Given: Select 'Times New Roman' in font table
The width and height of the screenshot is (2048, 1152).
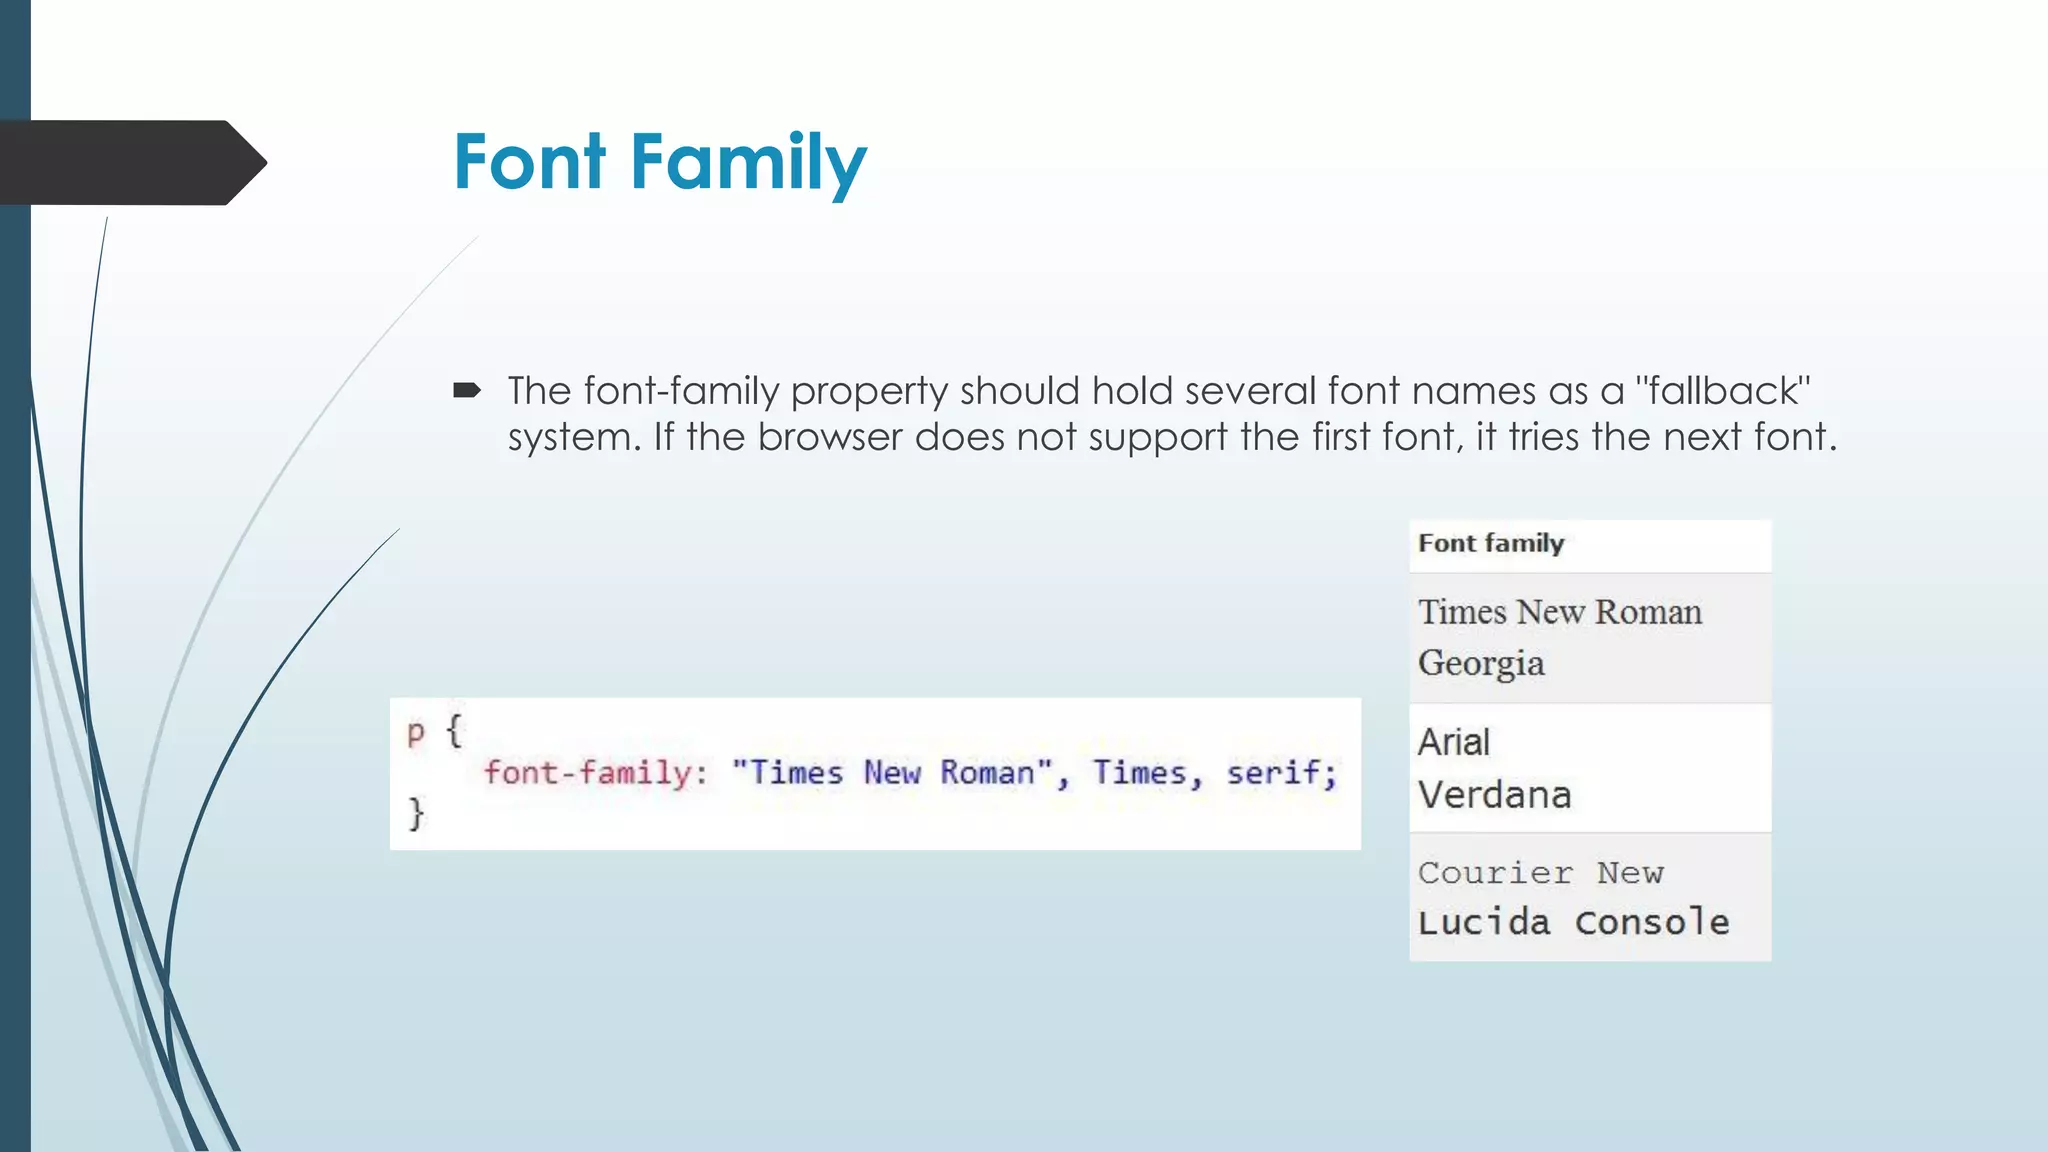Looking at the screenshot, I should coord(1559,612).
